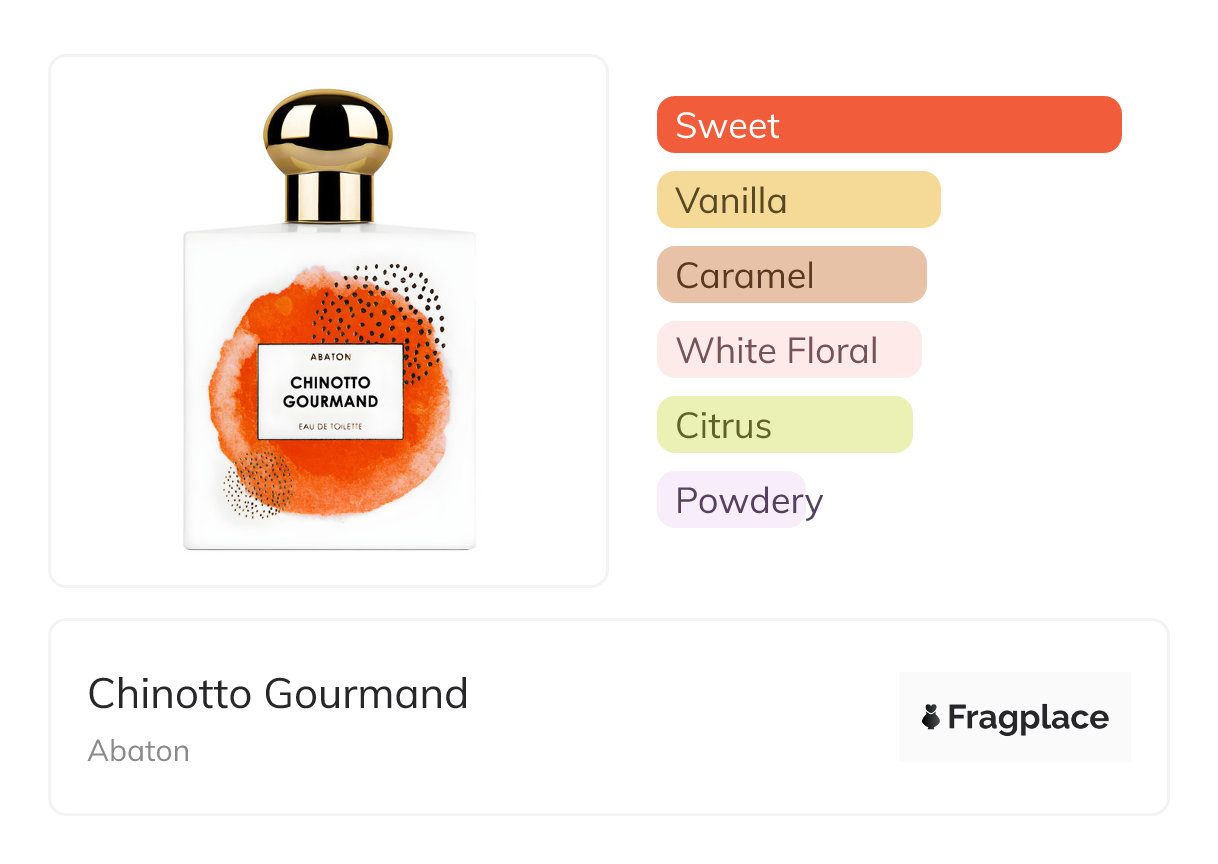
Task: Click the word CHINOTTO on bottle label
Action: tap(330, 383)
